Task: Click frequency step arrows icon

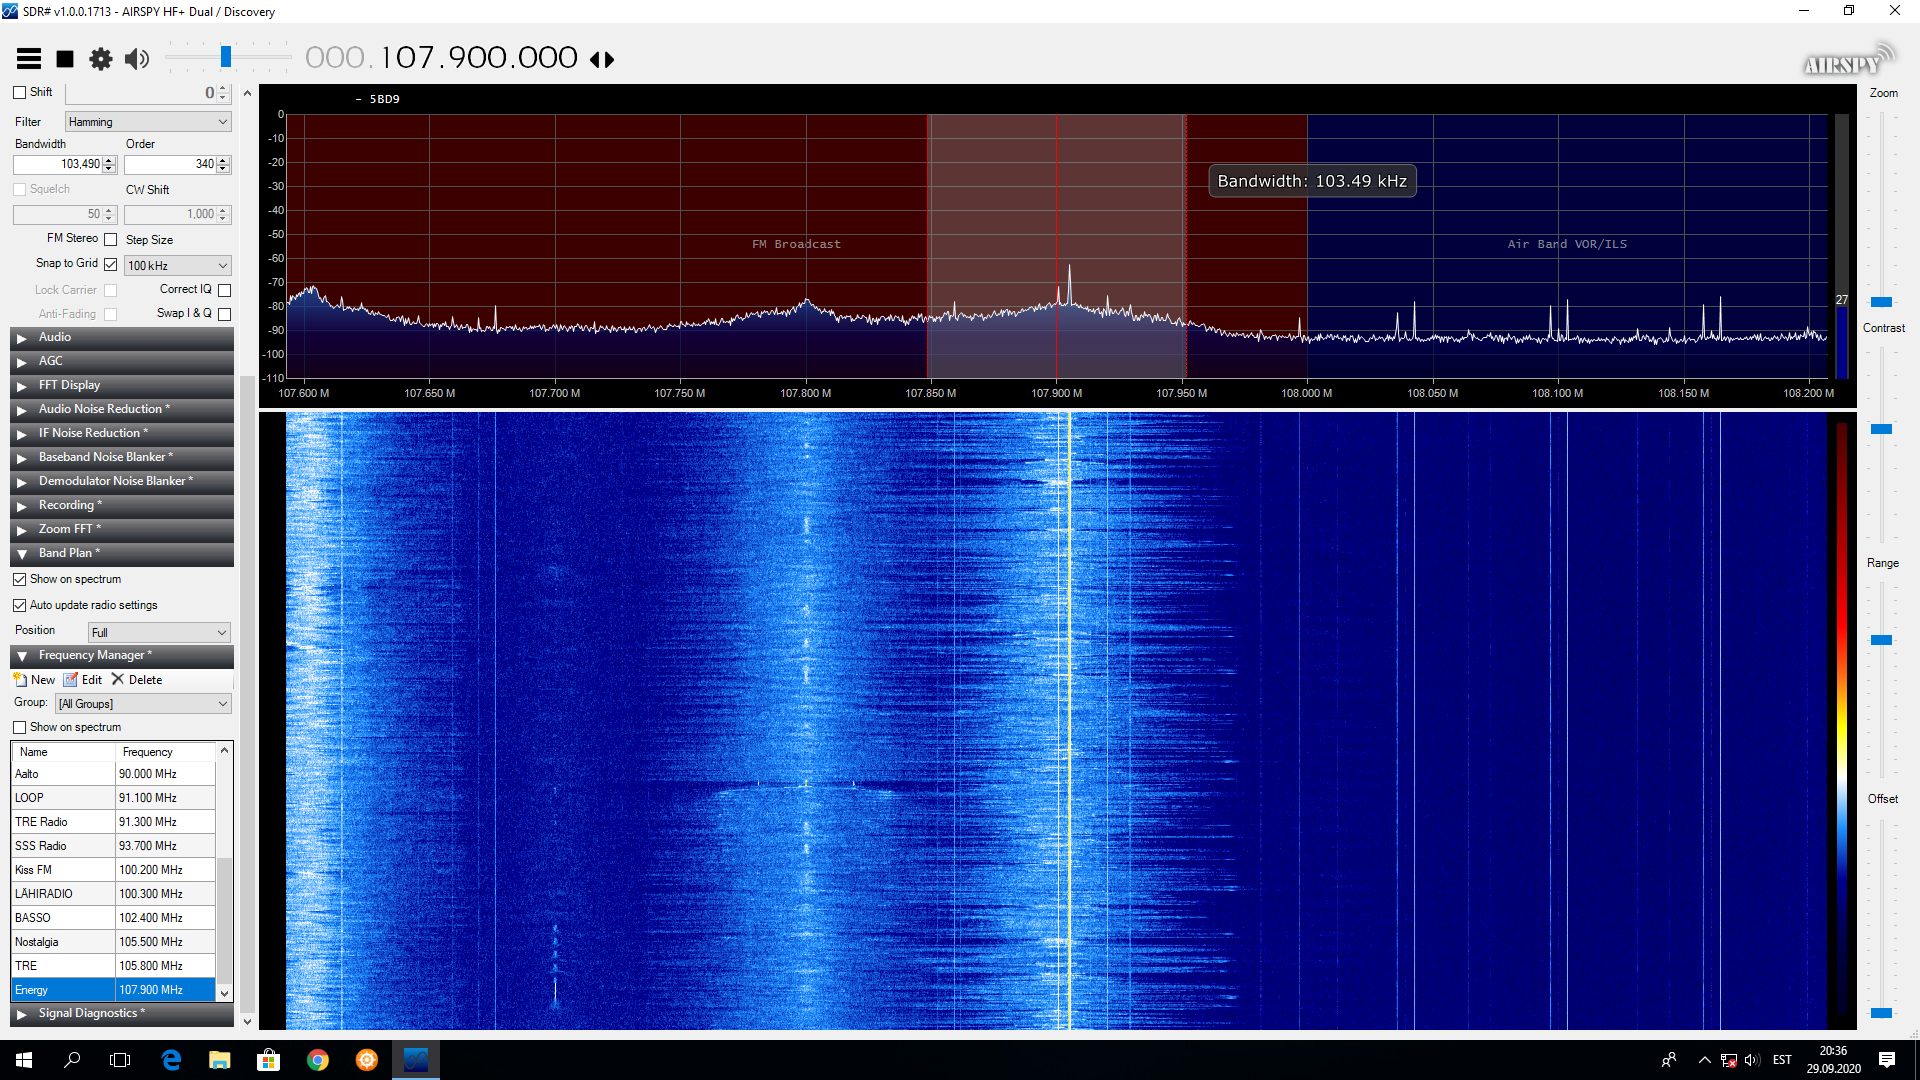Action: (x=602, y=59)
